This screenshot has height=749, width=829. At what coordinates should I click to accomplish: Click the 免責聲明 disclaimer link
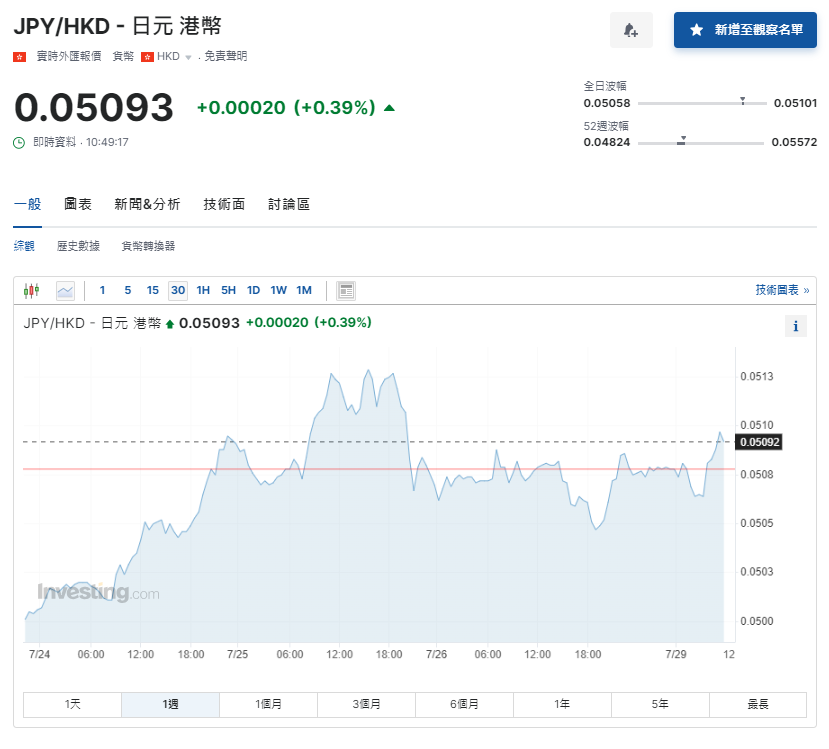tap(225, 56)
